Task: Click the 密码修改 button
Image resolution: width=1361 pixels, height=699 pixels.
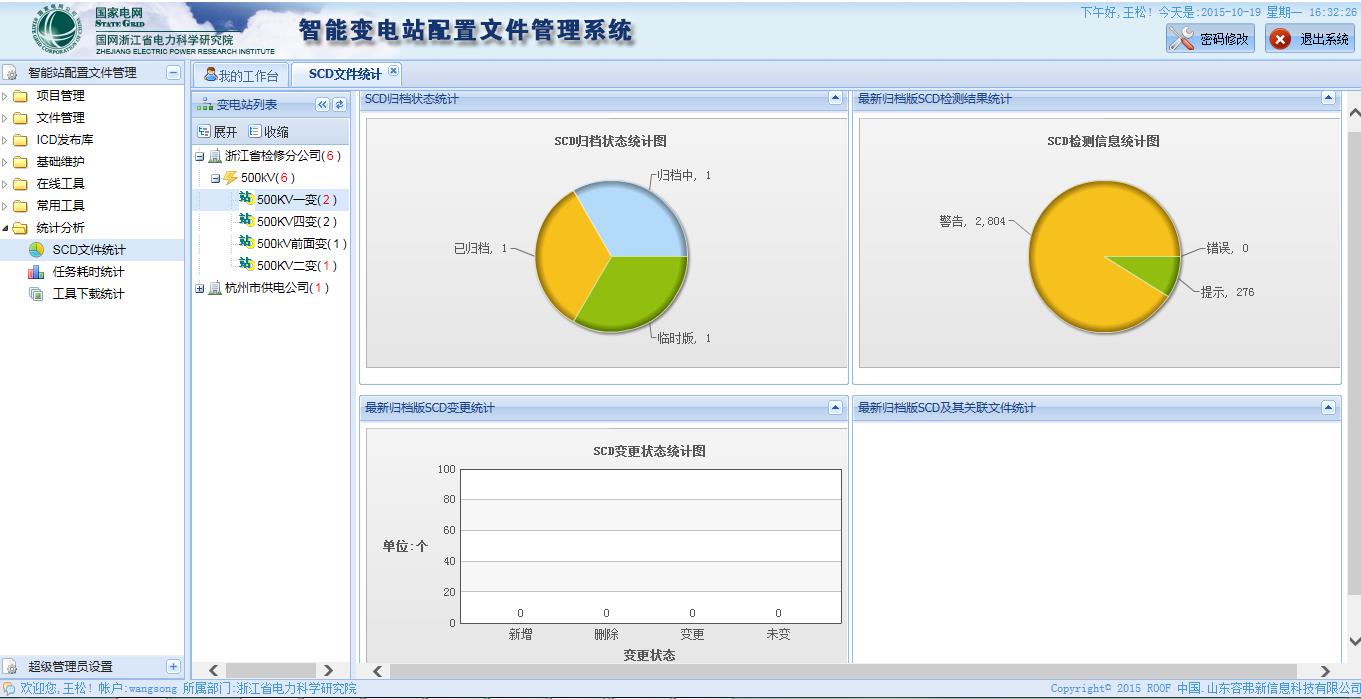Action: (x=1210, y=39)
